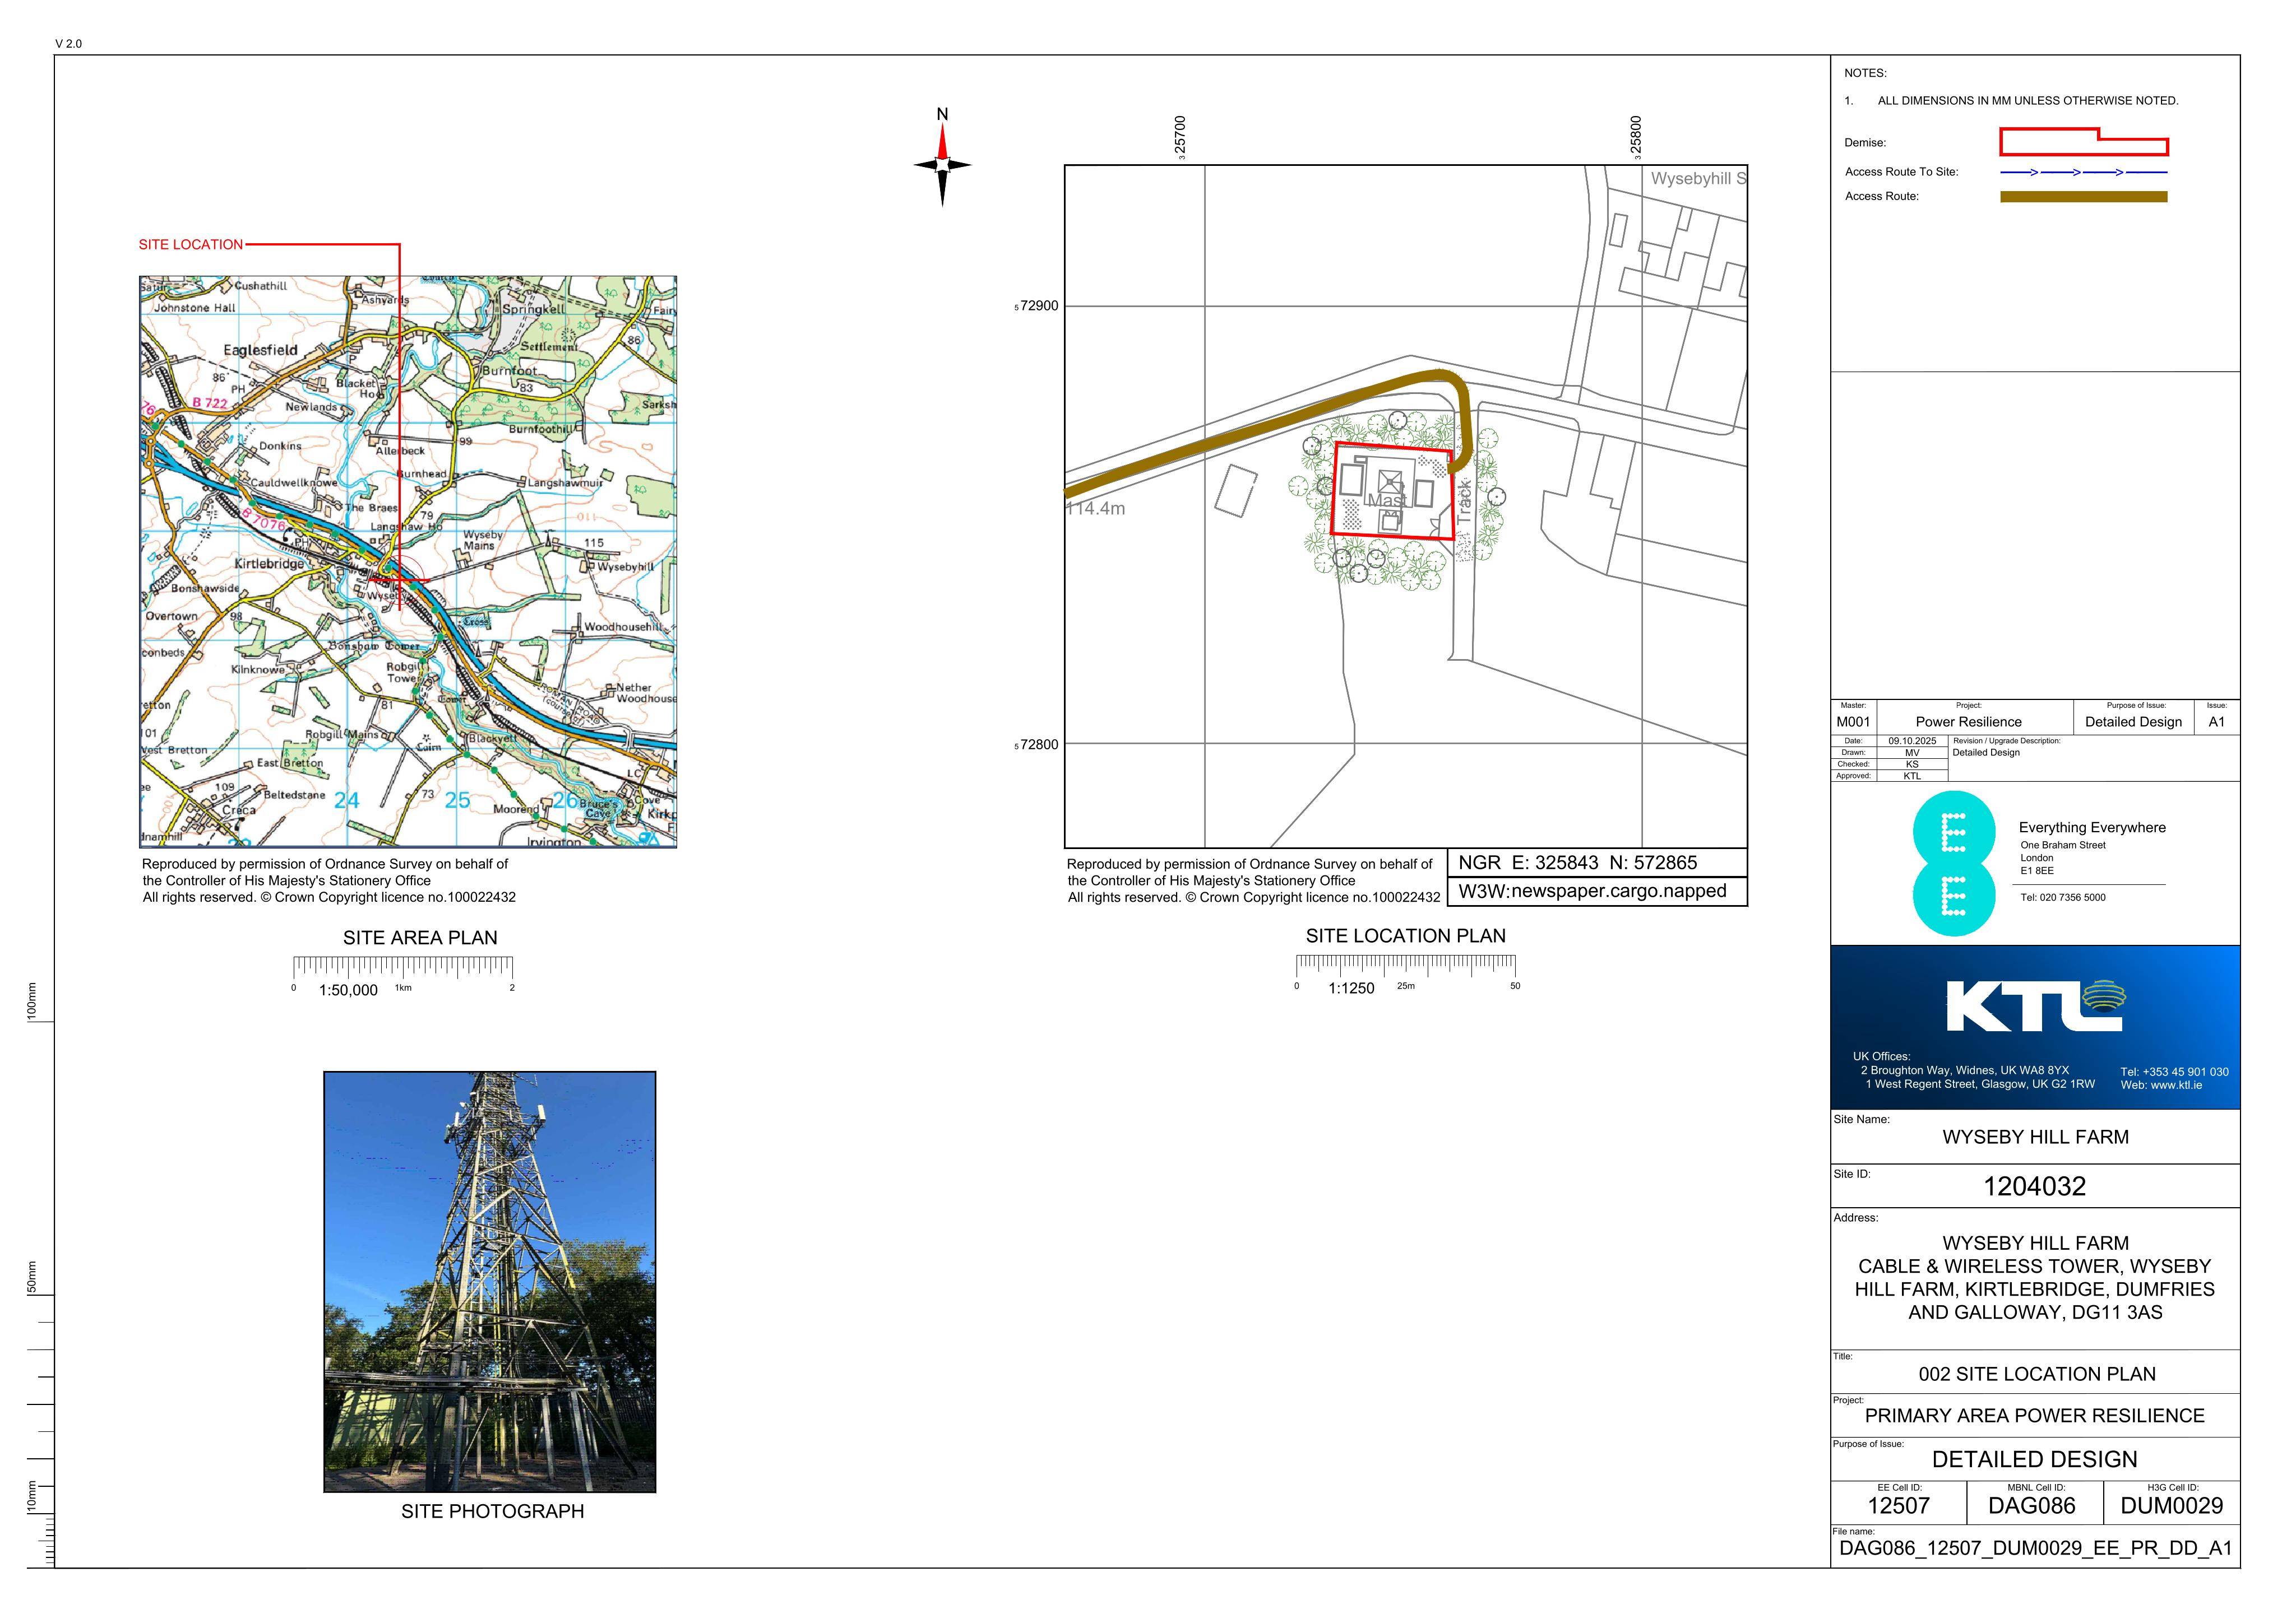The height and width of the screenshot is (1623, 2296).
Task: Click MBNL Cell ID DAG086
Action: tap(2032, 1507)
